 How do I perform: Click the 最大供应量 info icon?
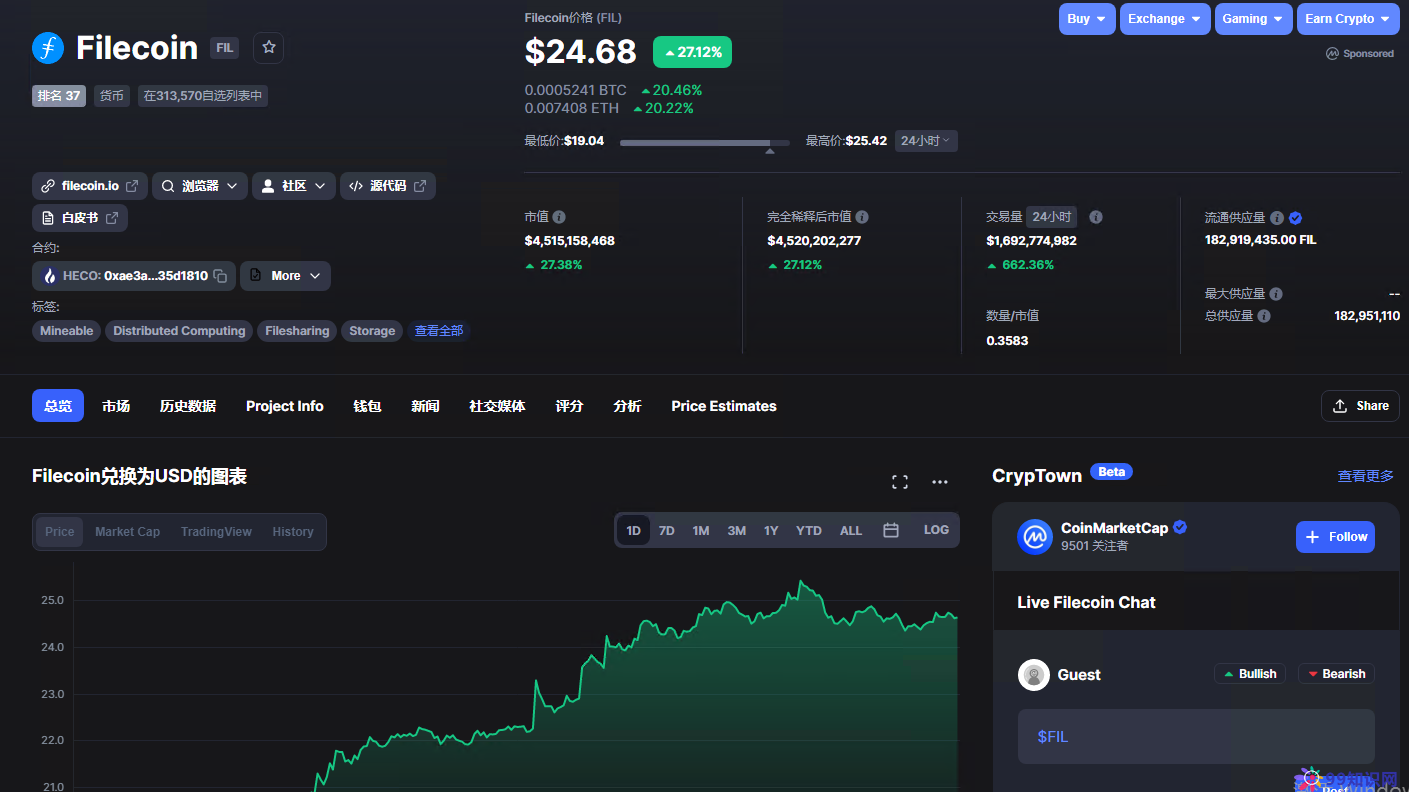[1276, 294]
